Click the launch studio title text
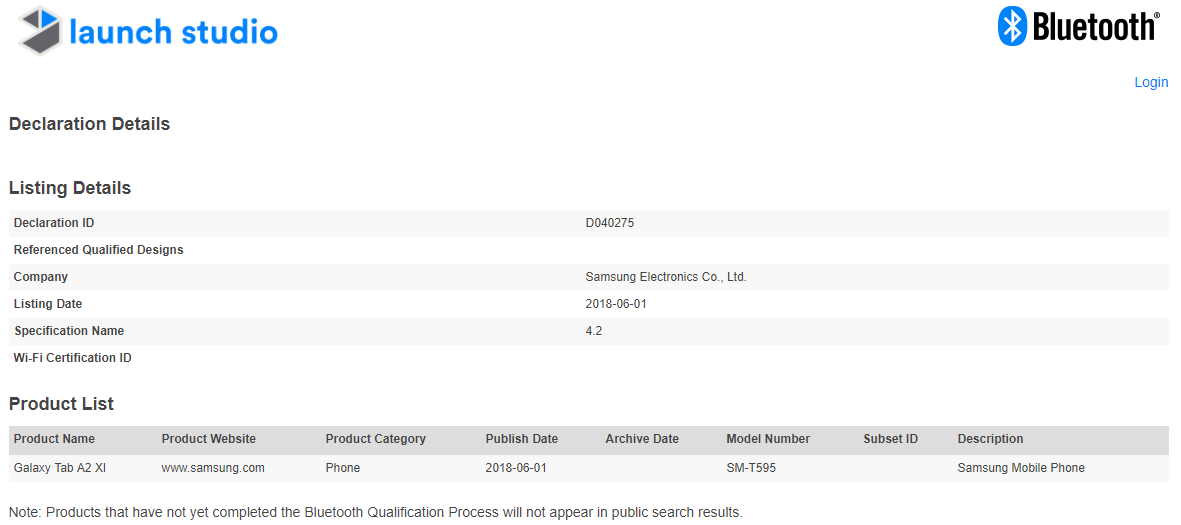1181x525 pixels. tap(173, 32)
